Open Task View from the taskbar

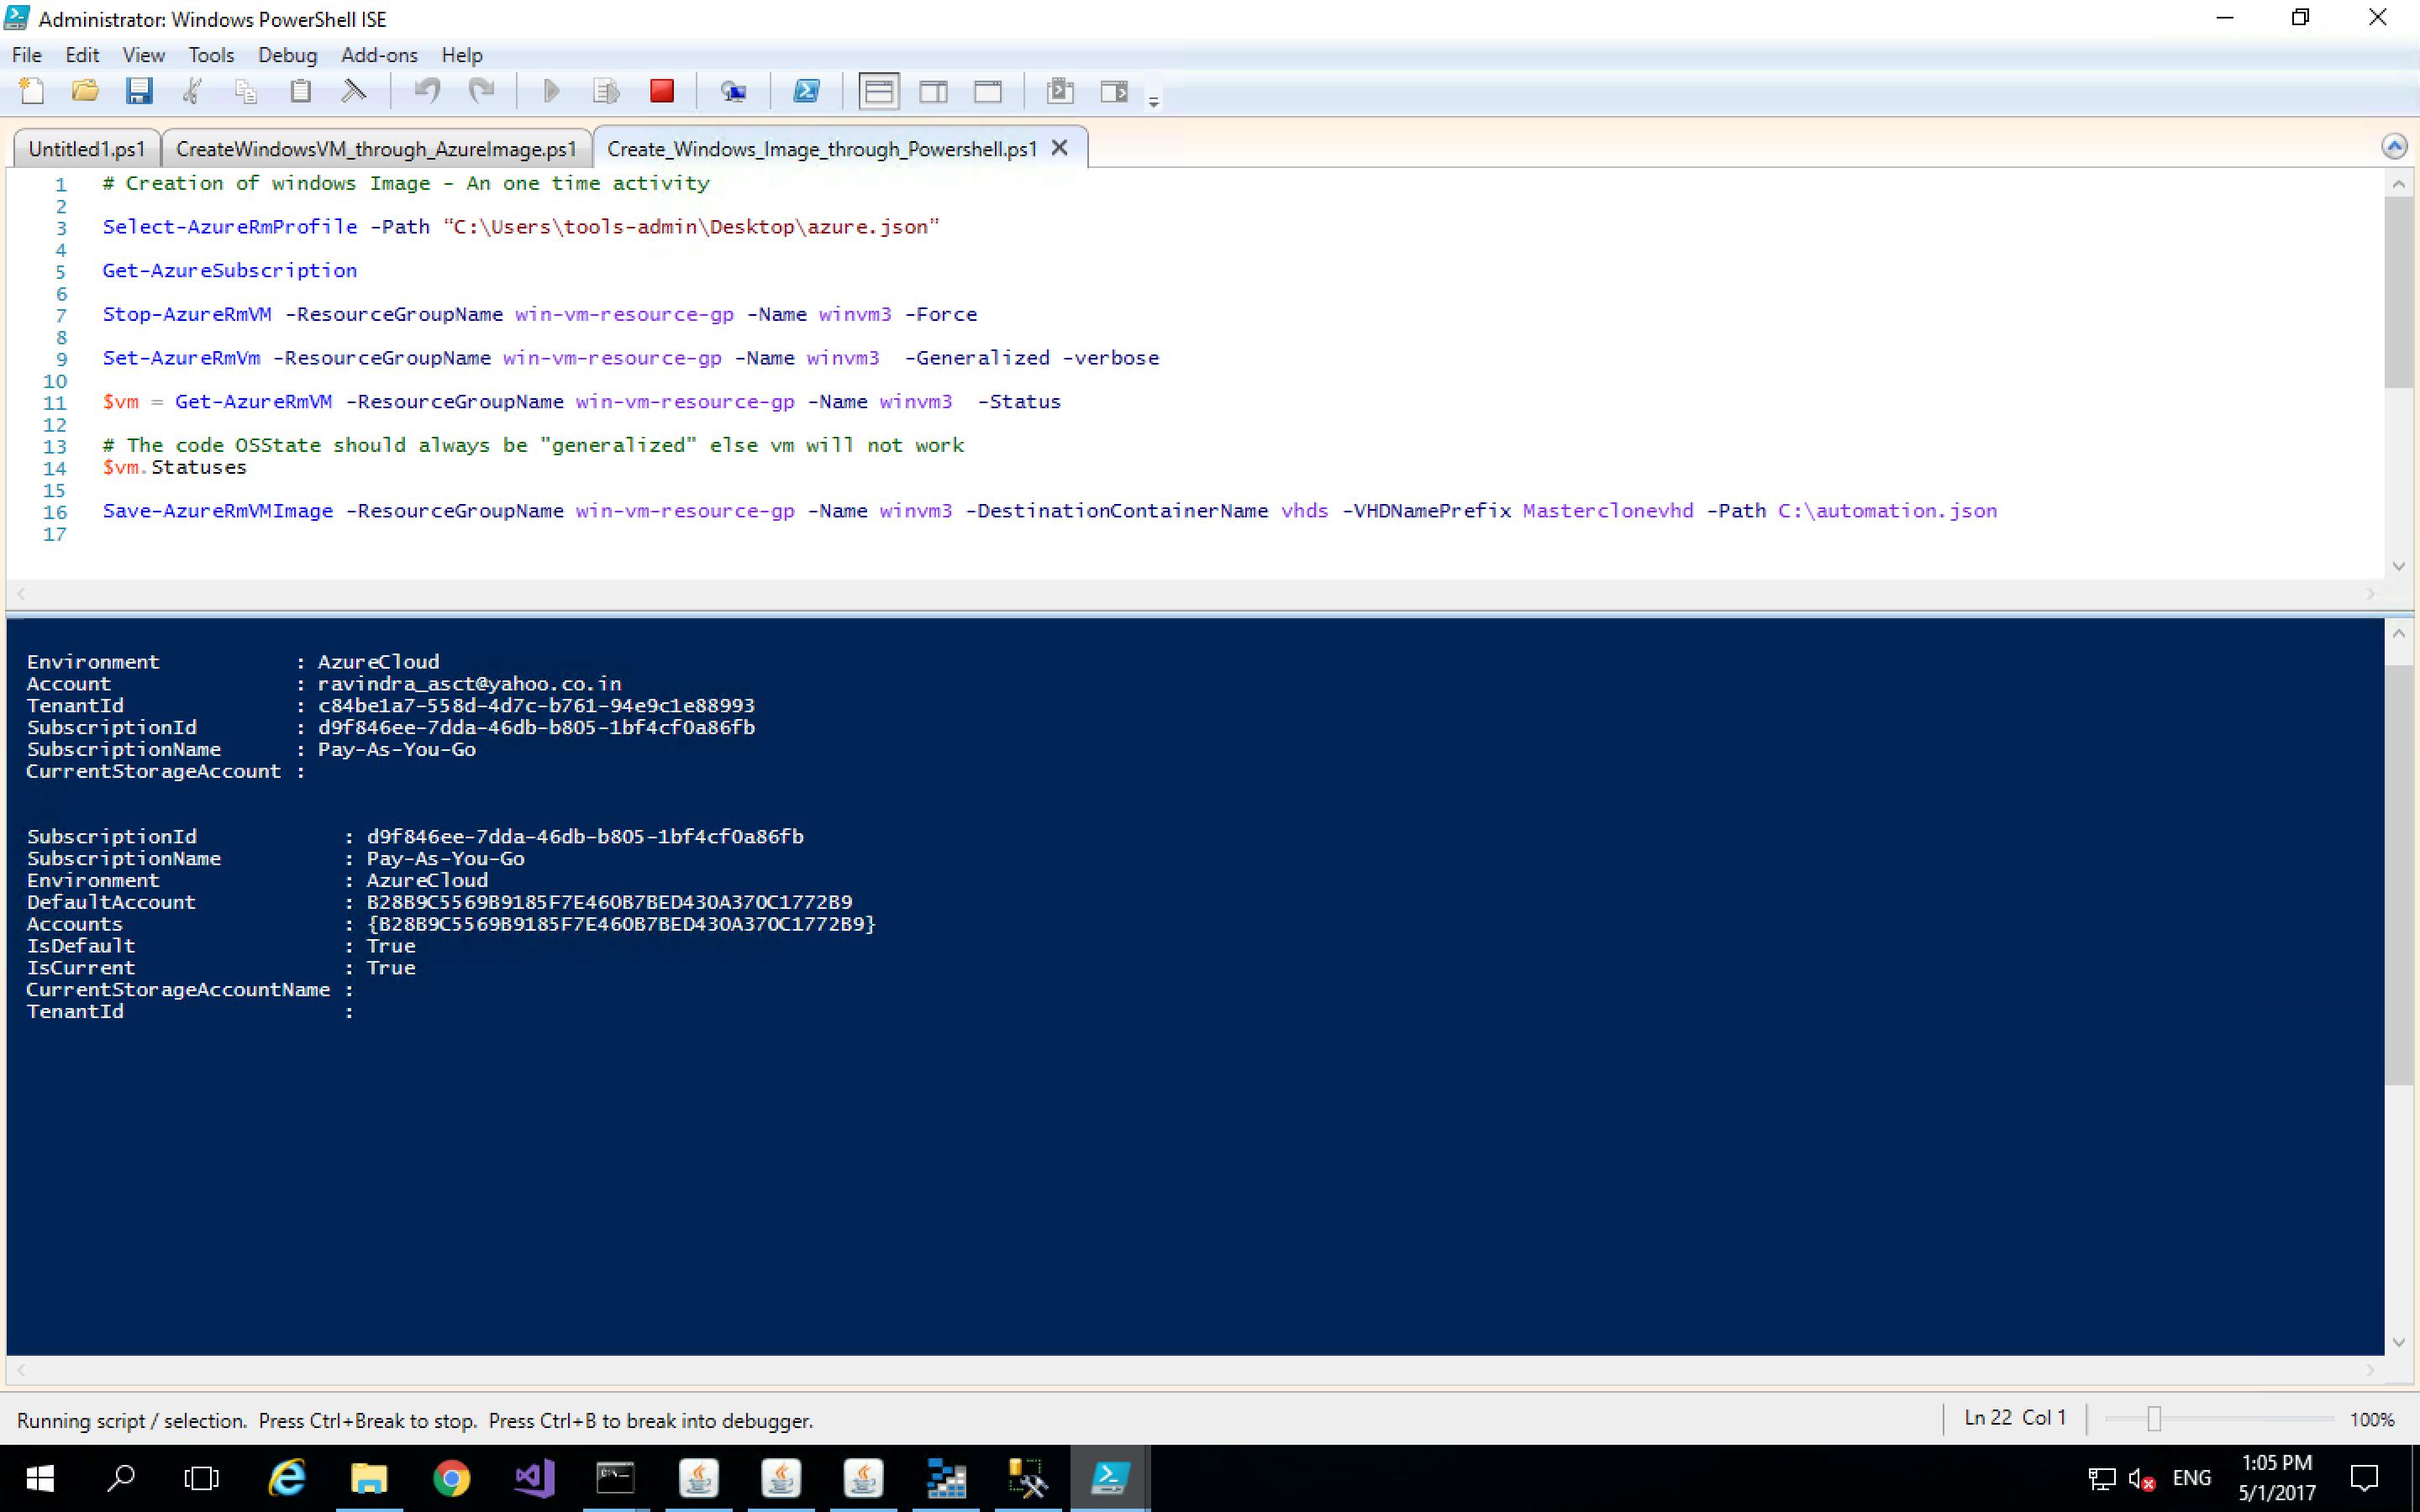point(201,1478)
